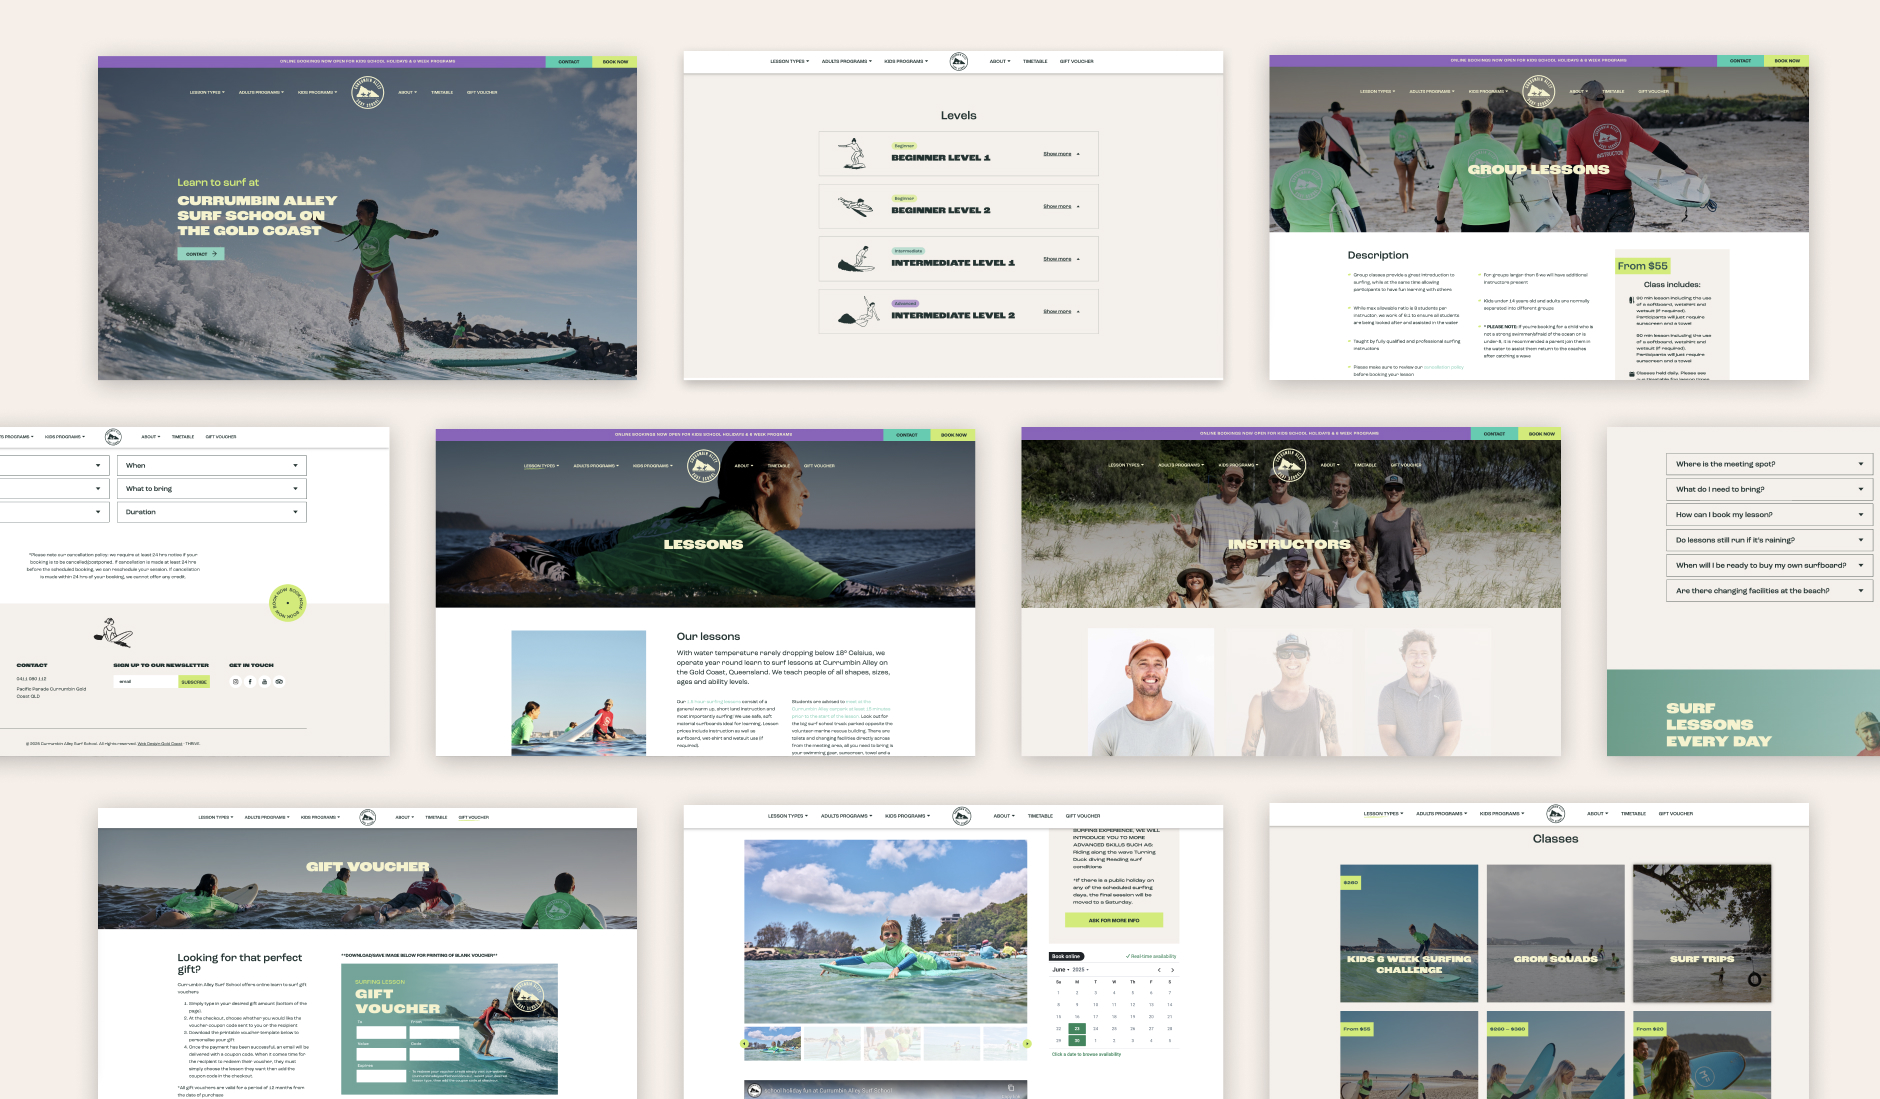Click the surf school logo on the homepage hero

coord(367,92)
